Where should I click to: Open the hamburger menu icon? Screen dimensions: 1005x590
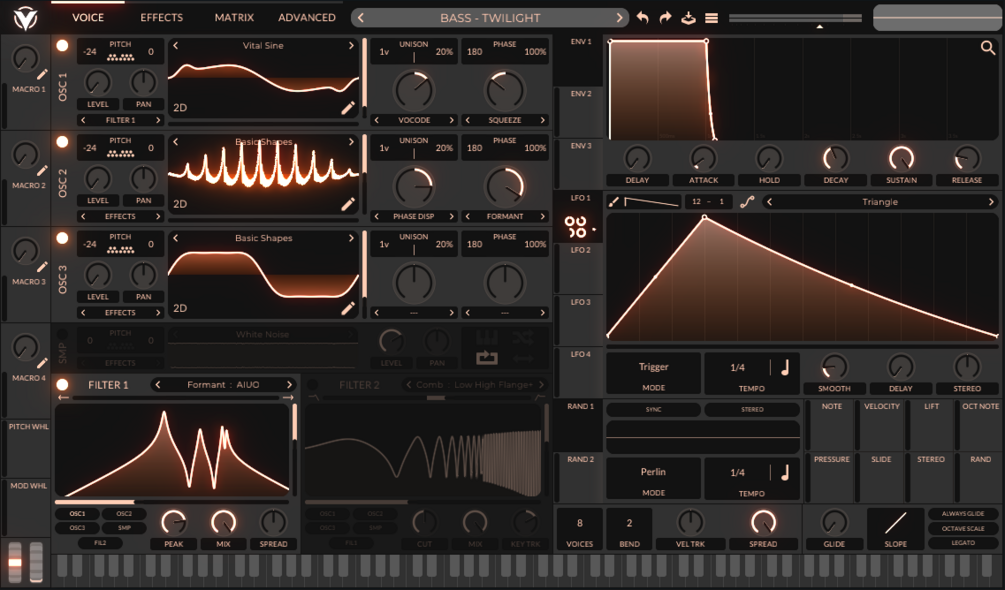click(x=711, y=18)
